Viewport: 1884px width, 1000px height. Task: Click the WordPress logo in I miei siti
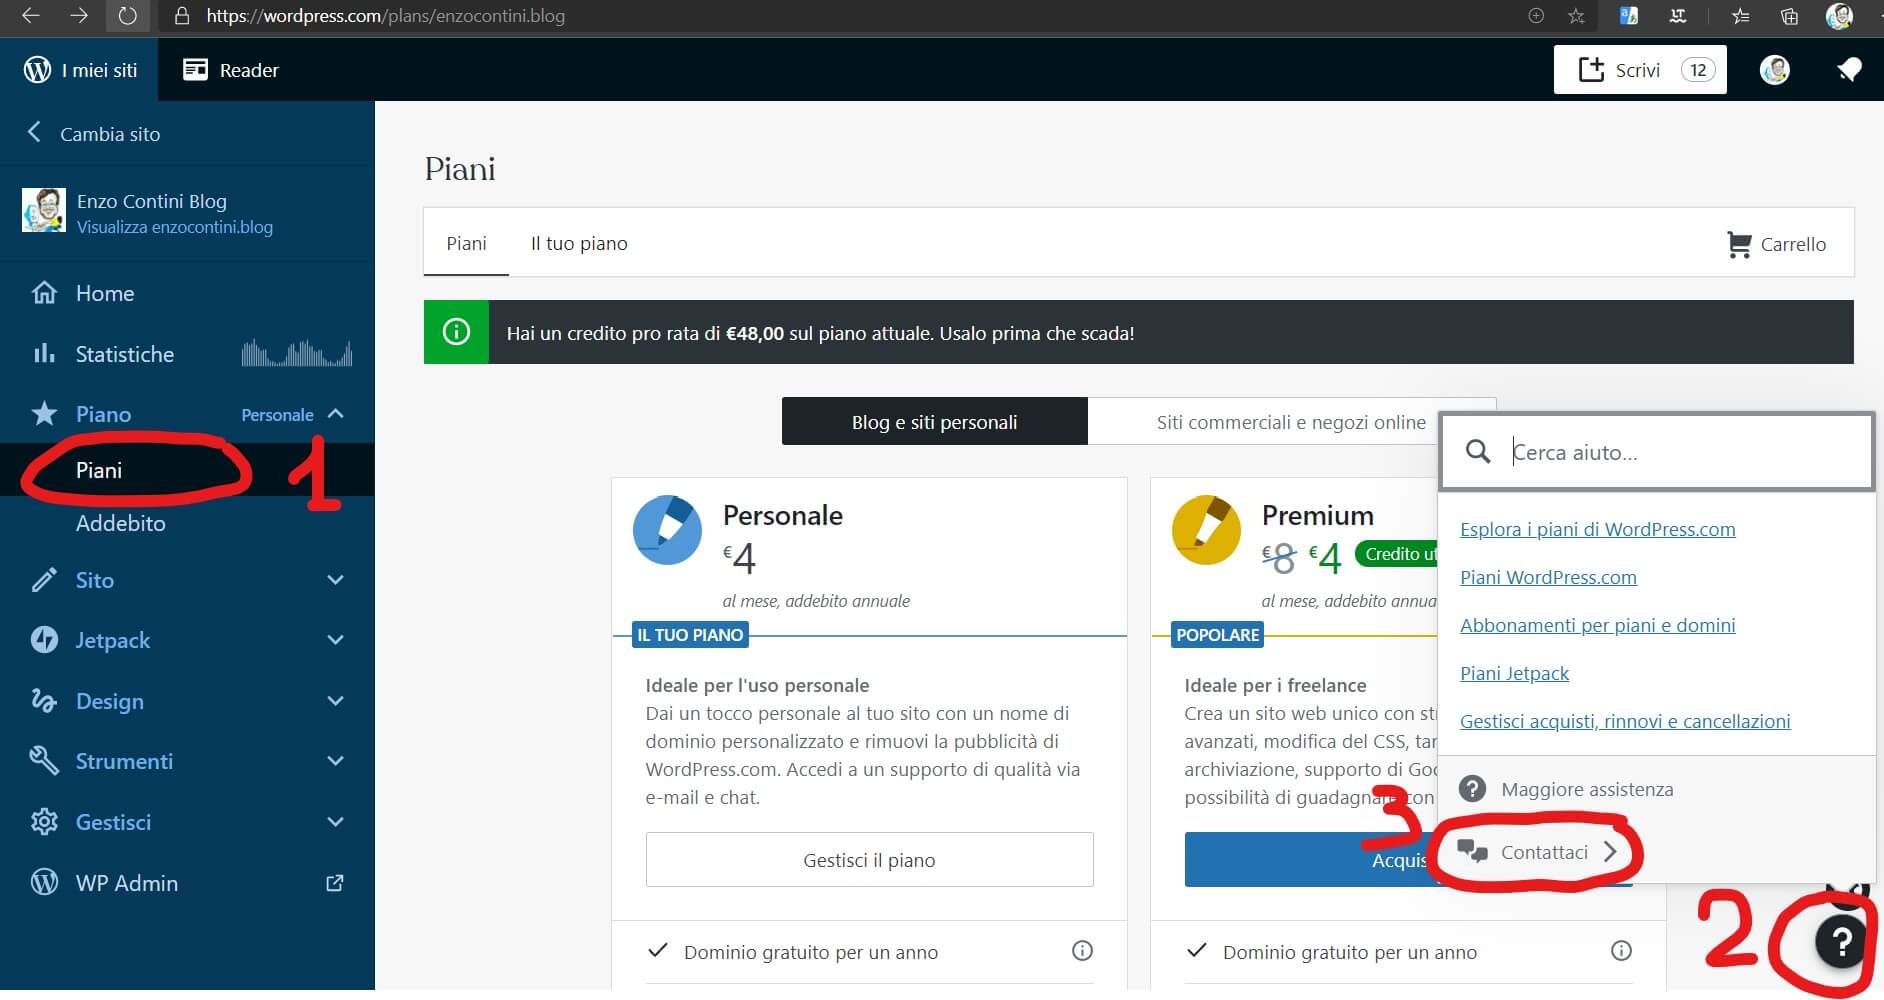coord(37,70)
